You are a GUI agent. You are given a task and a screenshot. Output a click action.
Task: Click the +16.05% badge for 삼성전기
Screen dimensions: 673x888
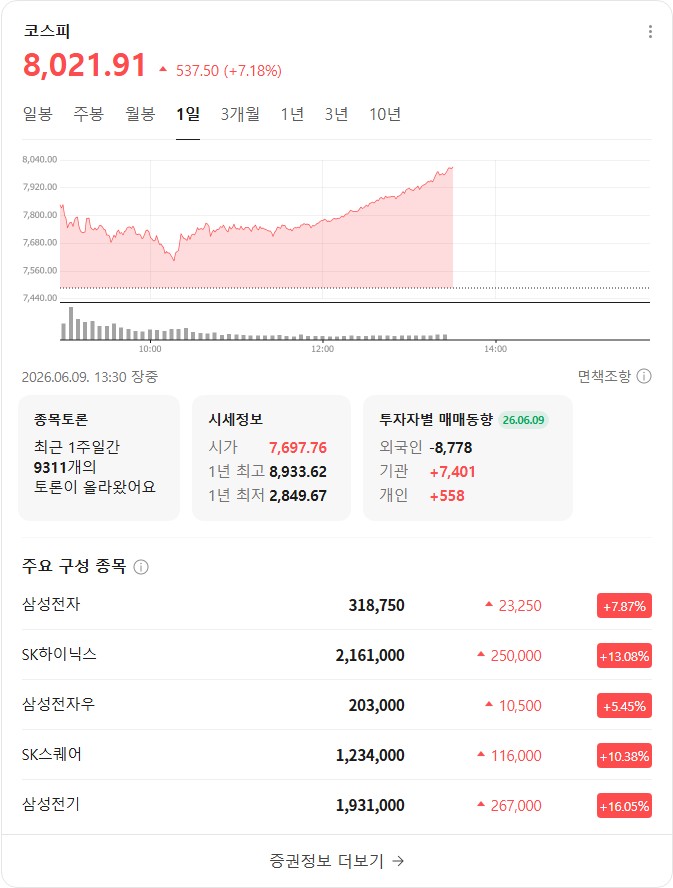tap(624, 806)
